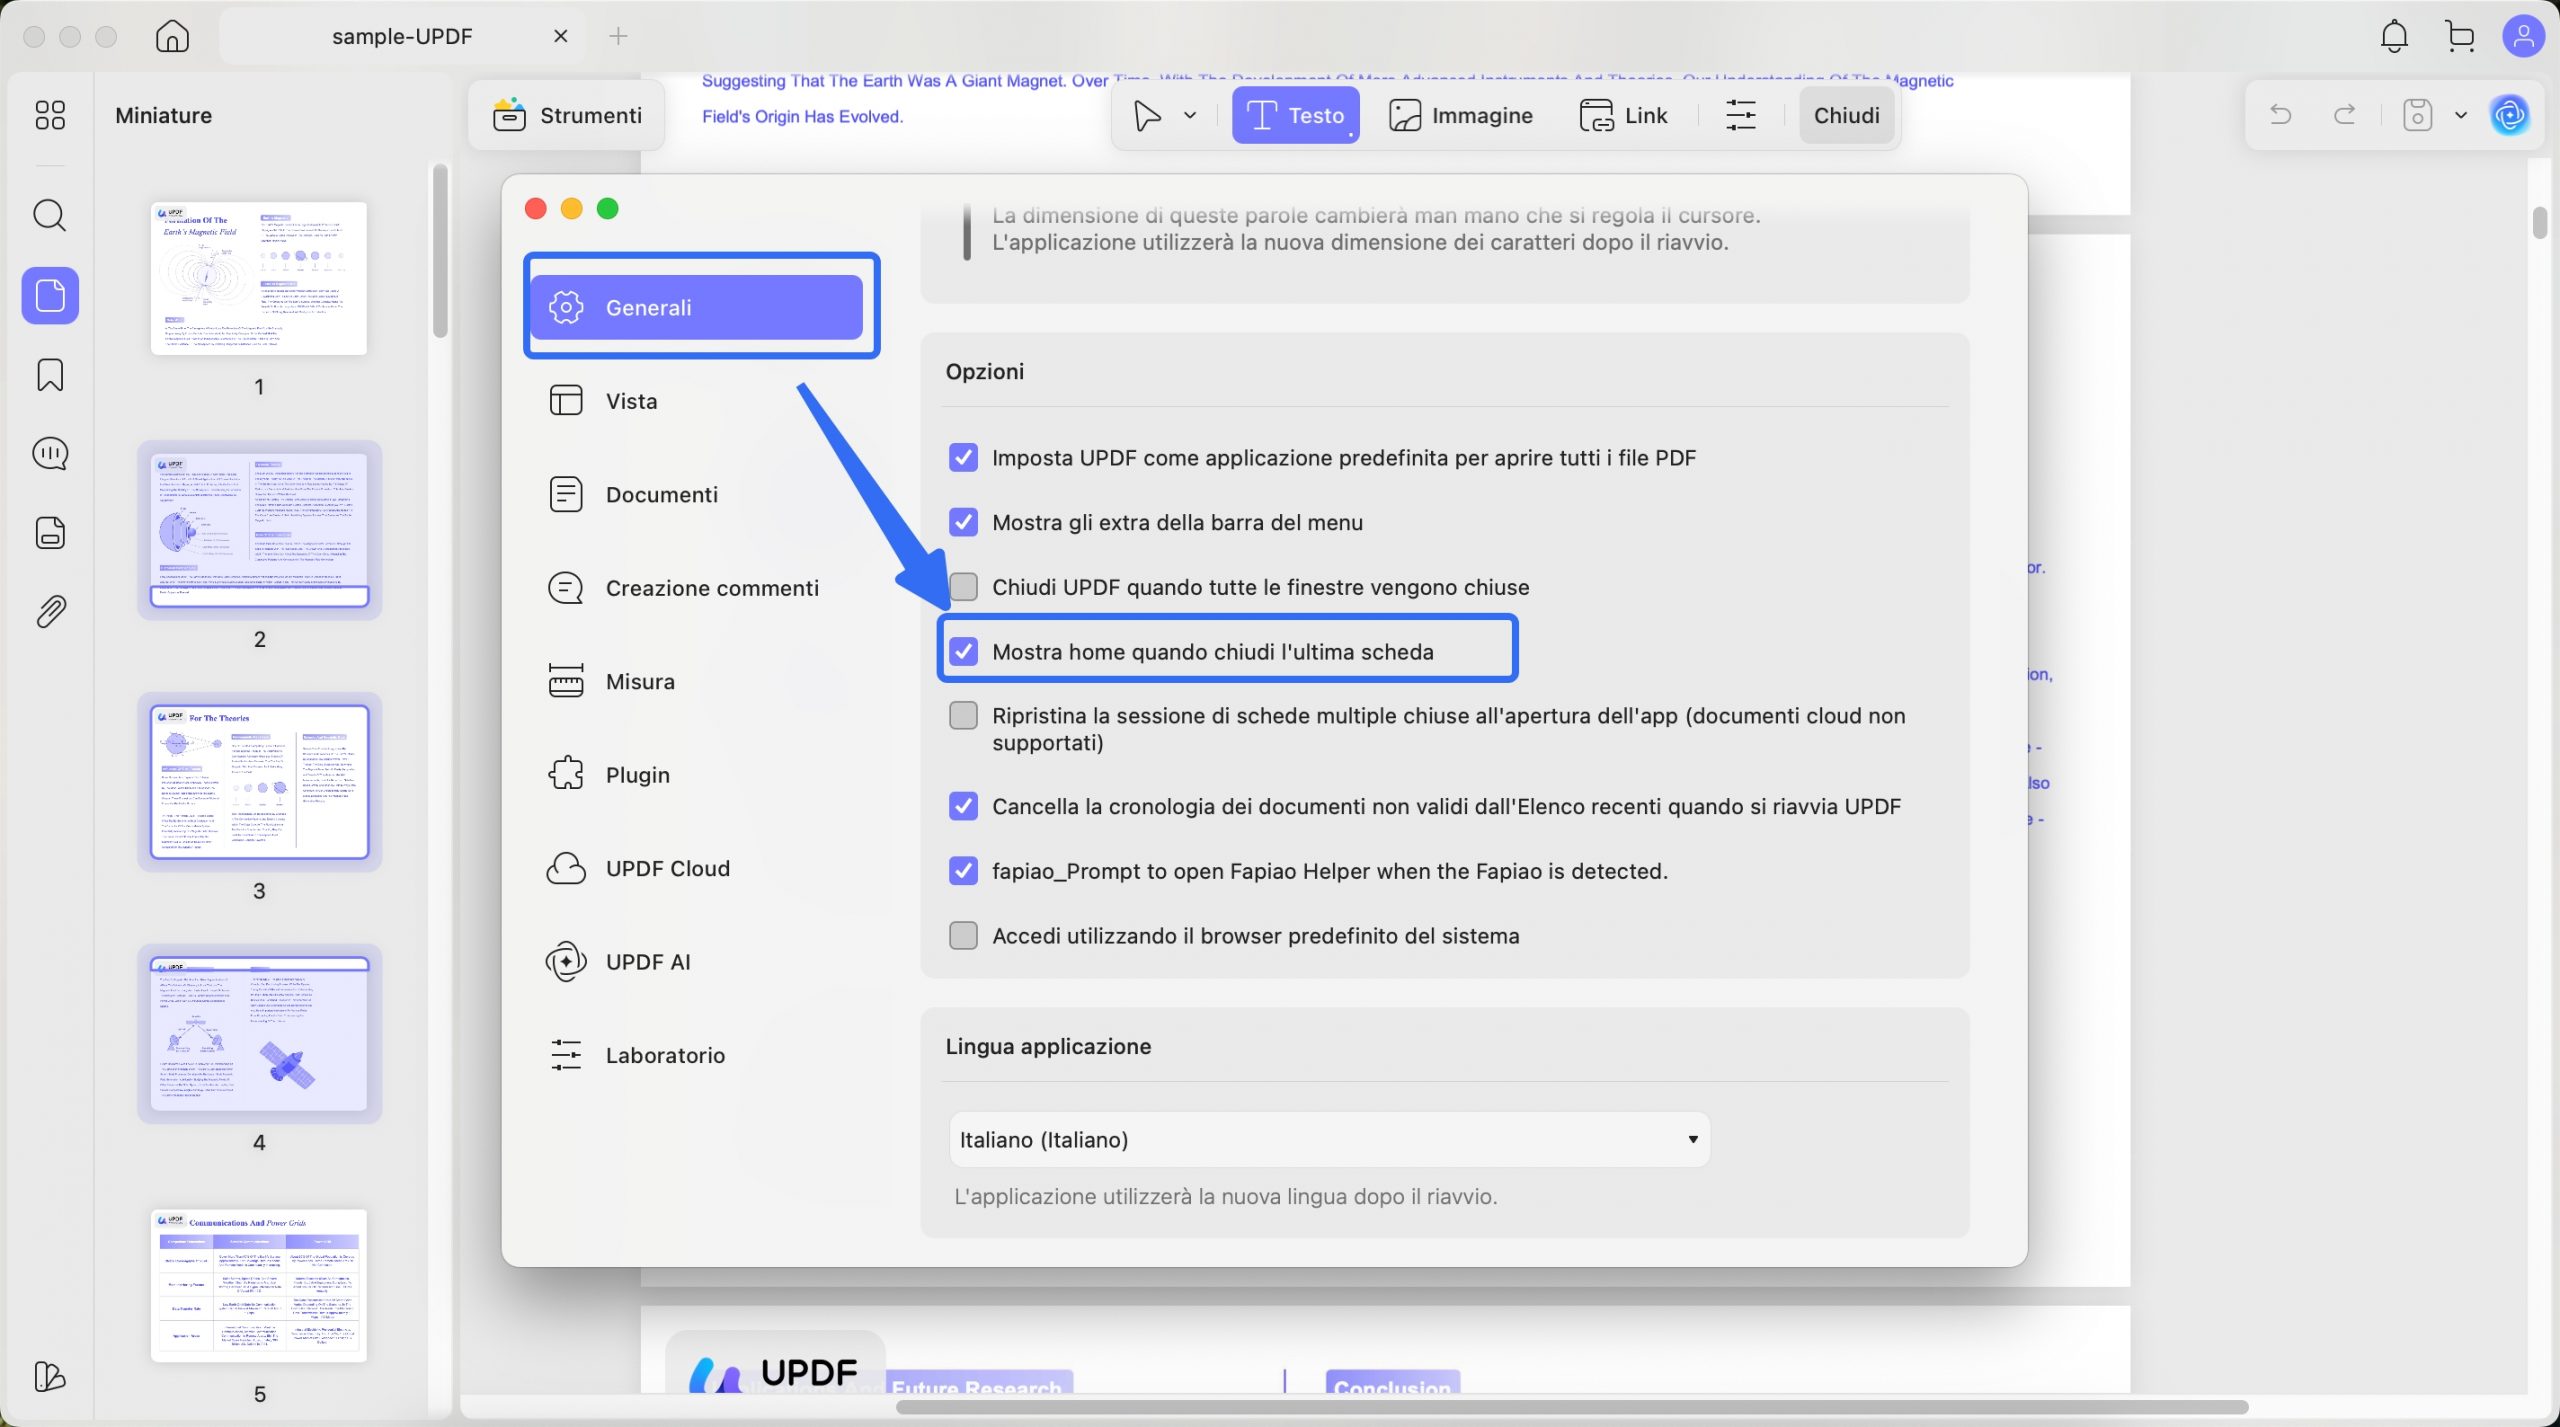Click the Strumenti button
This screenshot has height=1427, width=2560.
point(567,115)
